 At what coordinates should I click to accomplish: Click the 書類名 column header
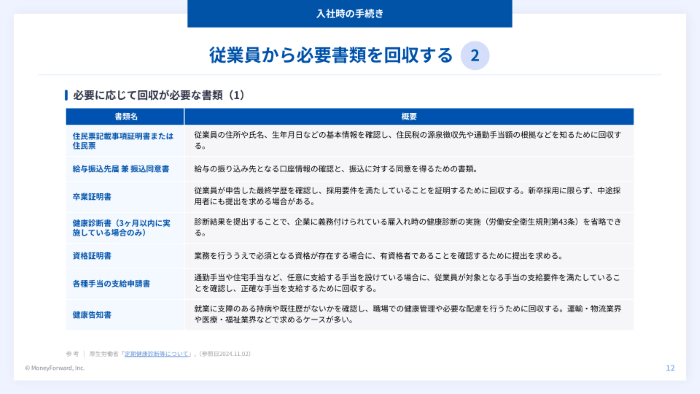(125, 116)
